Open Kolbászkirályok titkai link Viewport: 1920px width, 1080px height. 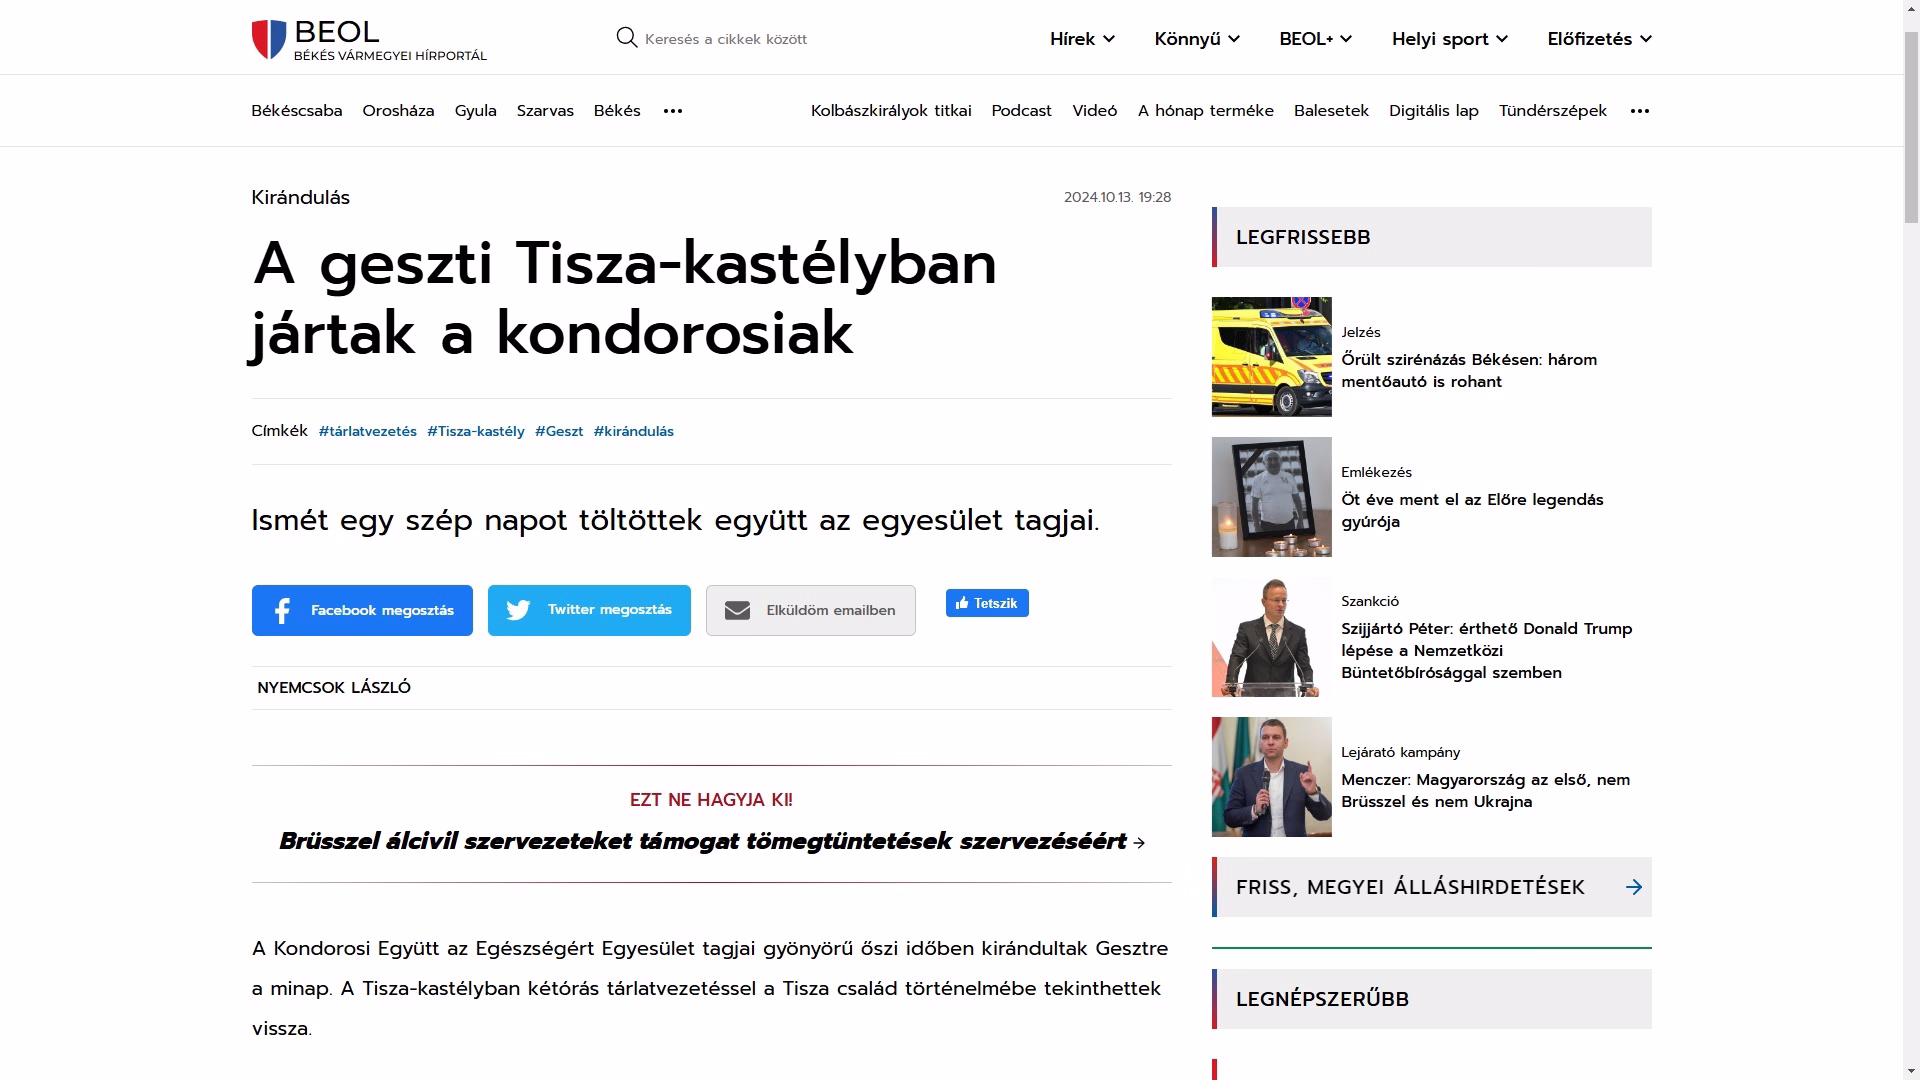coord(891,111)
